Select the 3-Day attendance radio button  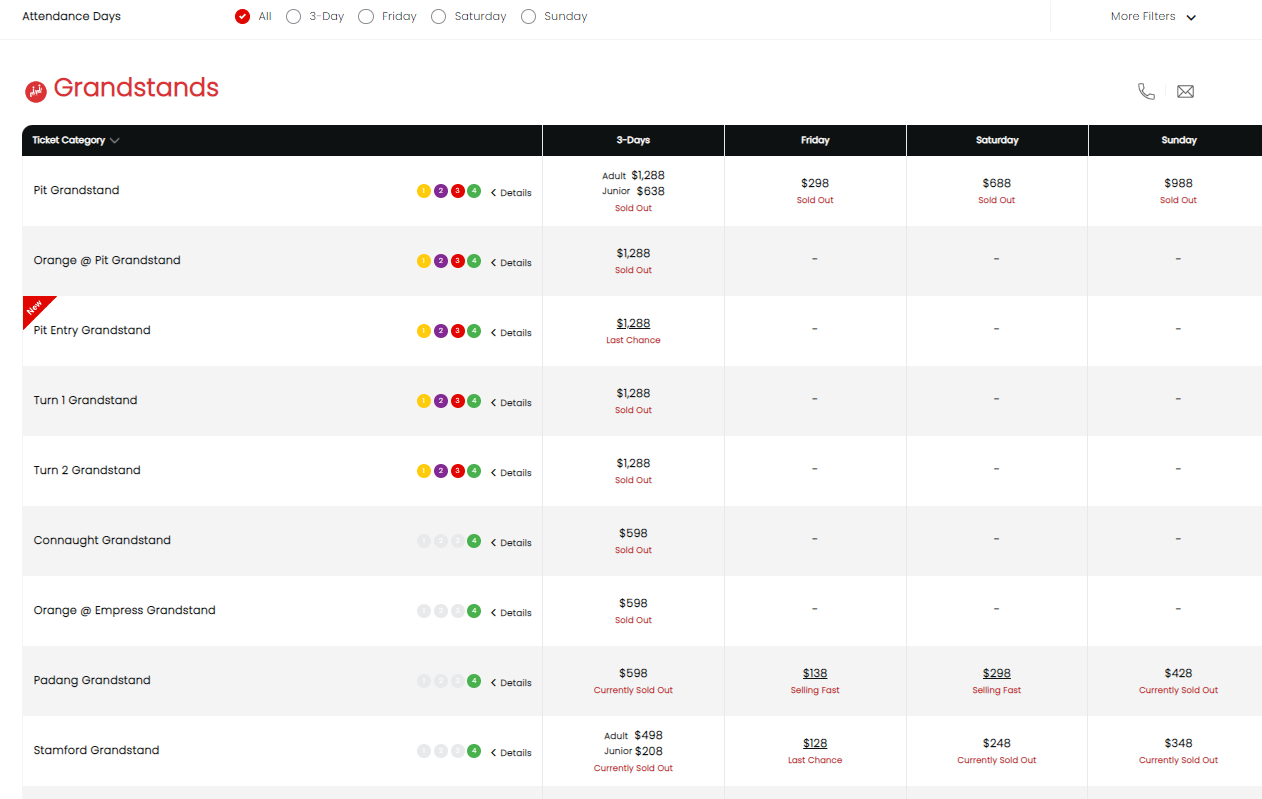293,16
